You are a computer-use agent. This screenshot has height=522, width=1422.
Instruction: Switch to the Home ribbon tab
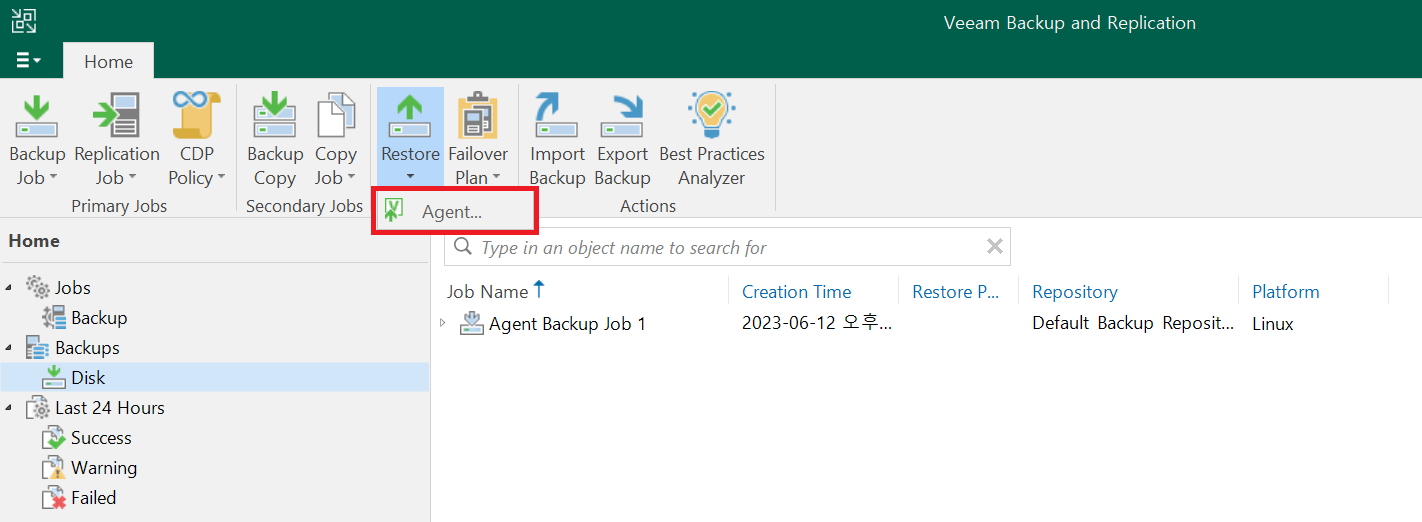tap(108, 61)
